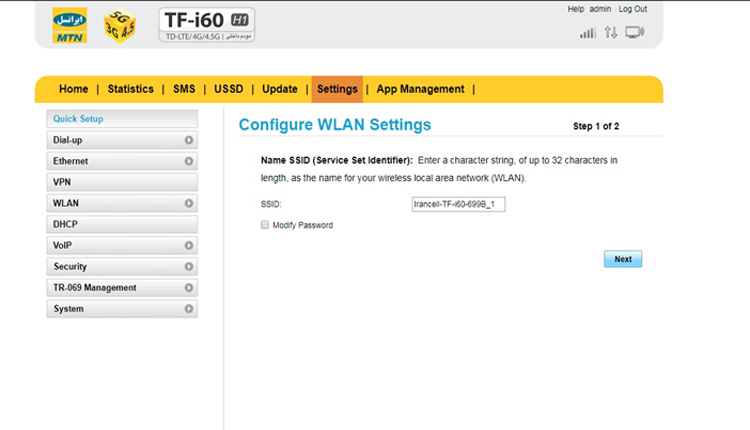Select Quick Setup in the sidebar
The image size is (750, 430).
pyautogui.click(x=122, y=119)
